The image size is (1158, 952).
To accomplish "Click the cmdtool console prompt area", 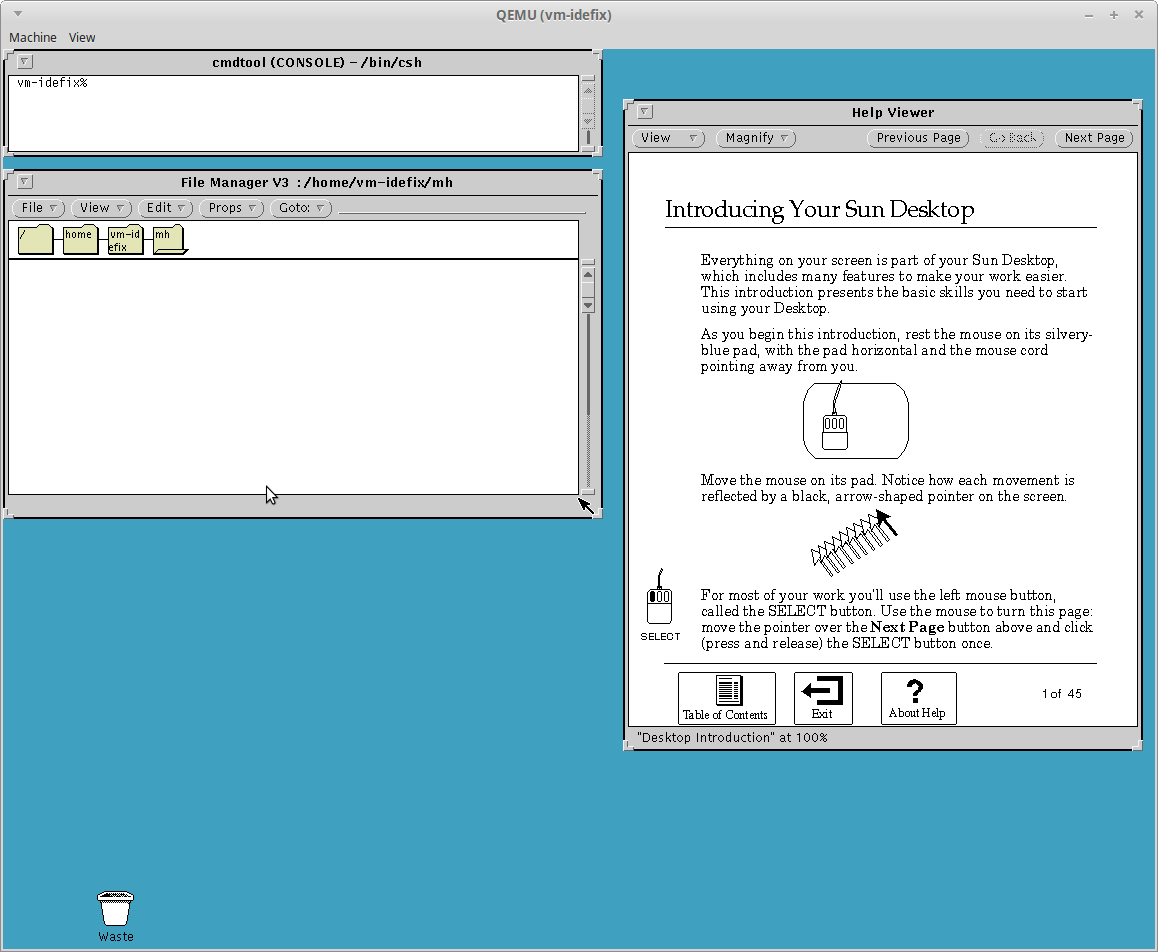I will (x=293, y=113).
